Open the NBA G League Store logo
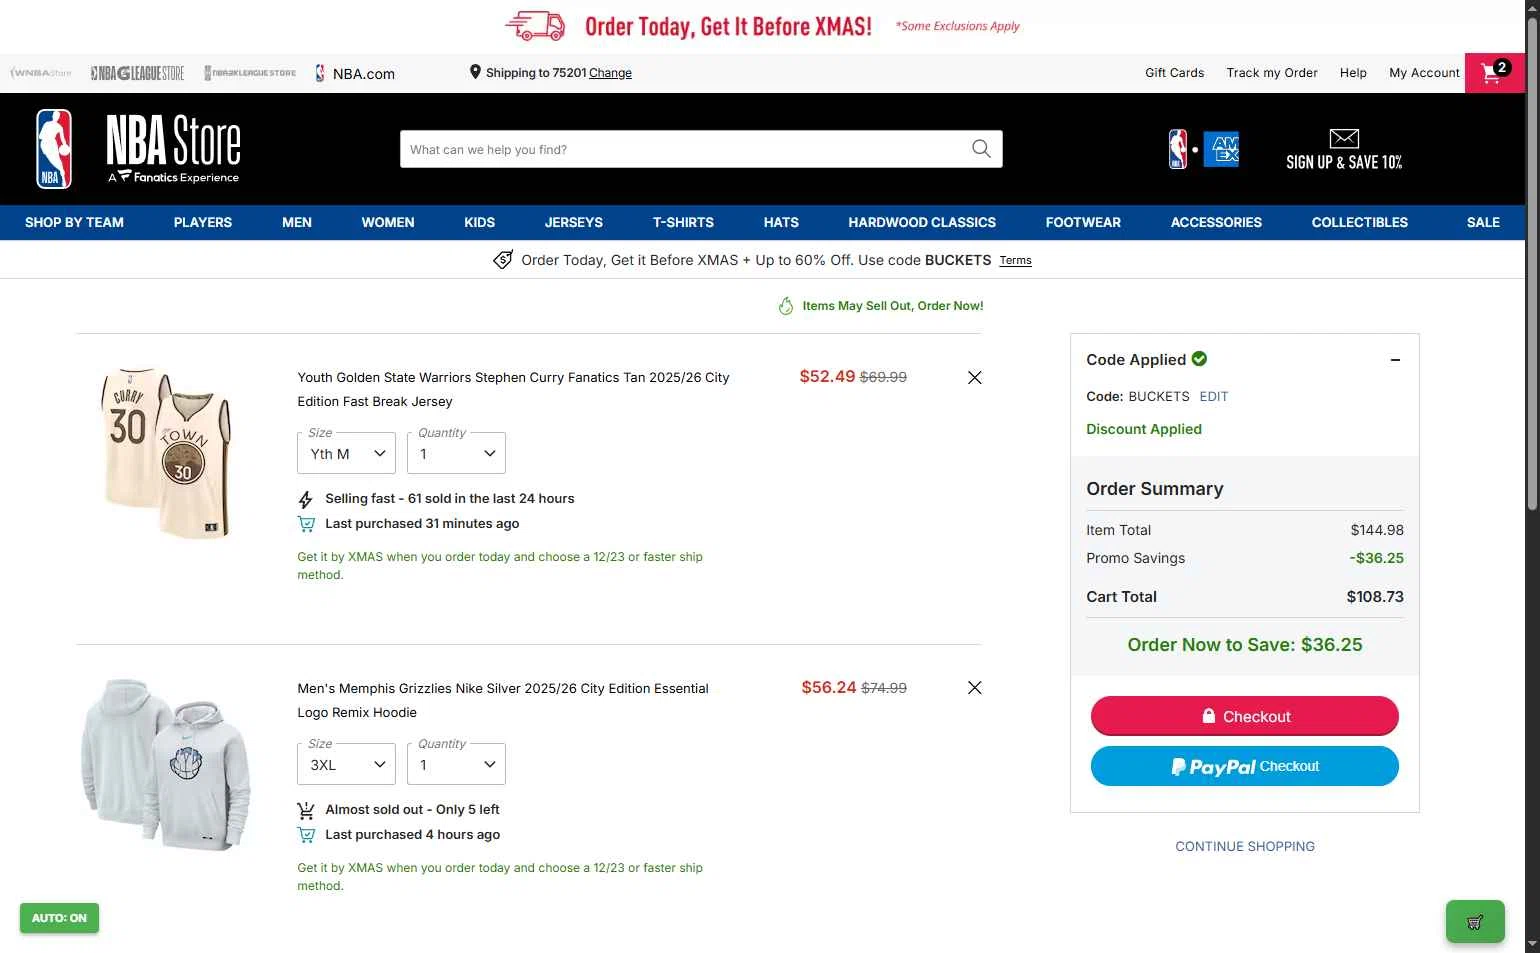Viewport: 1540px width, 953px height. [x=137, y=73]
